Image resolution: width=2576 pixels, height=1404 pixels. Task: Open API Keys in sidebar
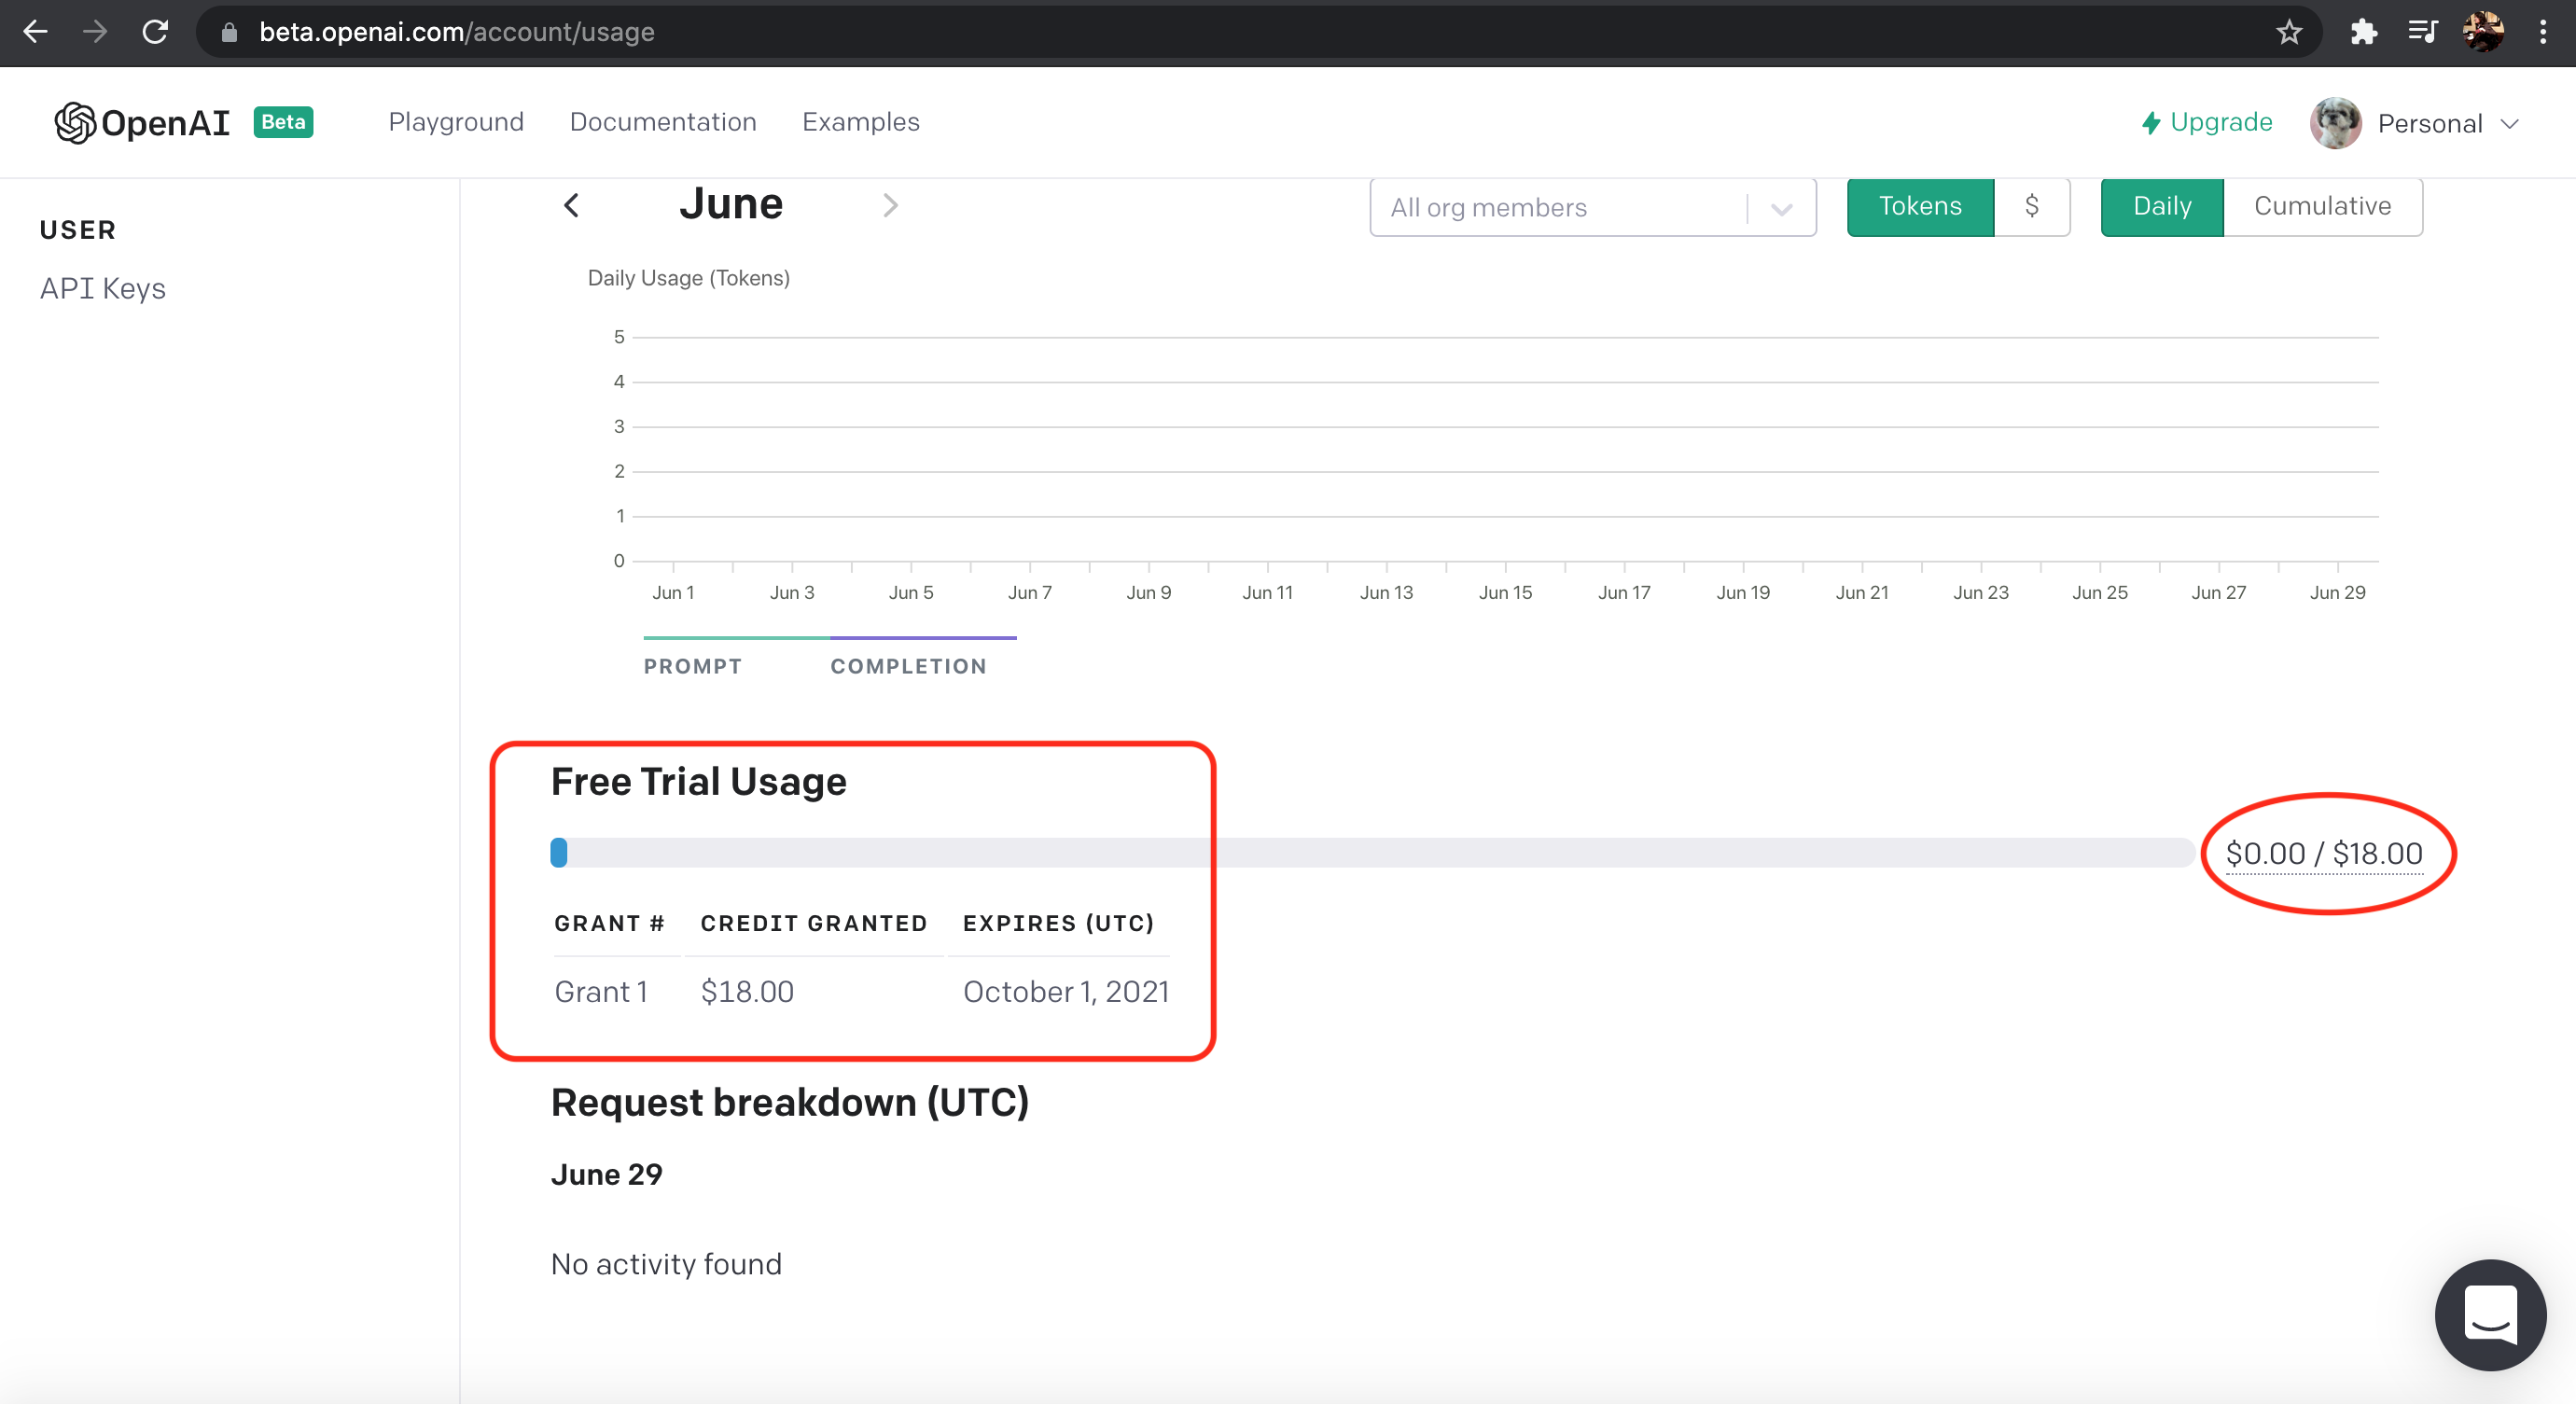[x=103, y=288]
